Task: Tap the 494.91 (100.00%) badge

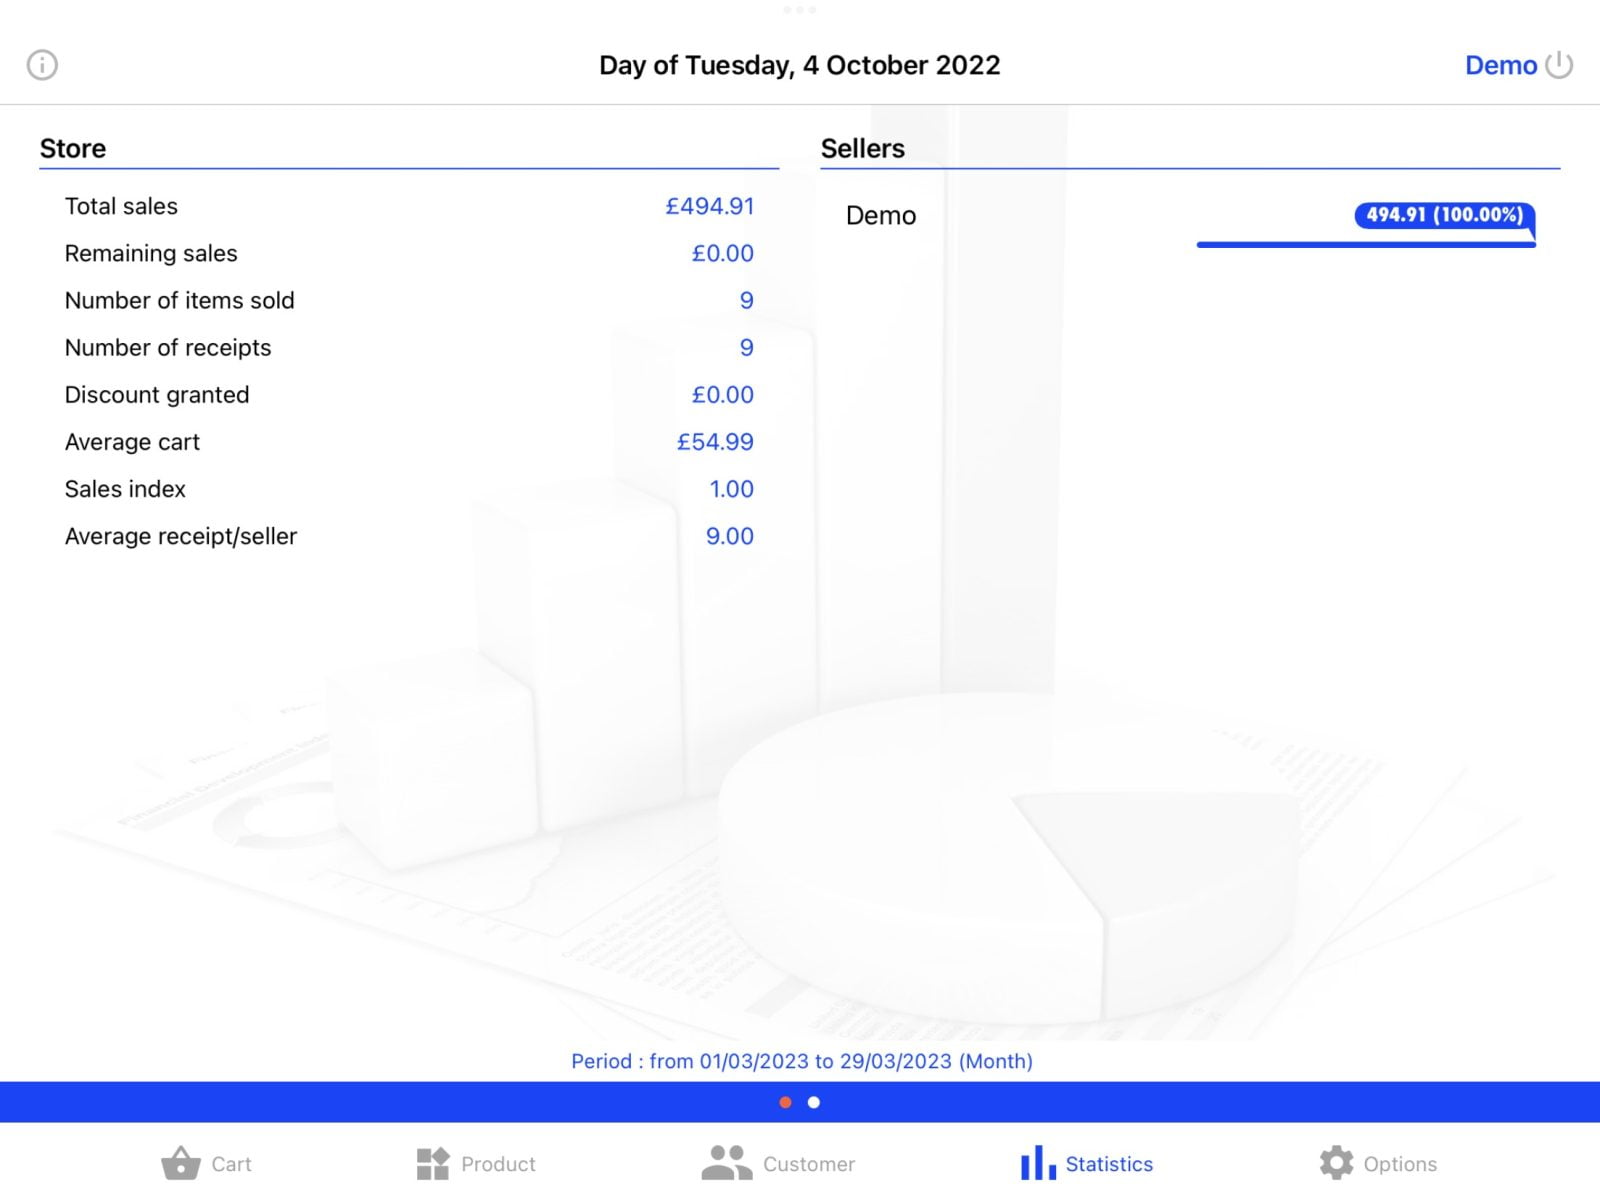Action: point(1444,215)
